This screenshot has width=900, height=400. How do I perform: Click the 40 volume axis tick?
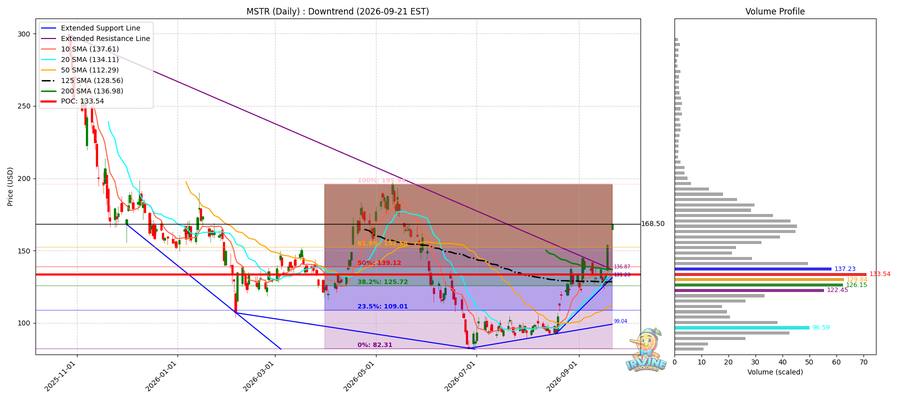click(x=782, y=362)
